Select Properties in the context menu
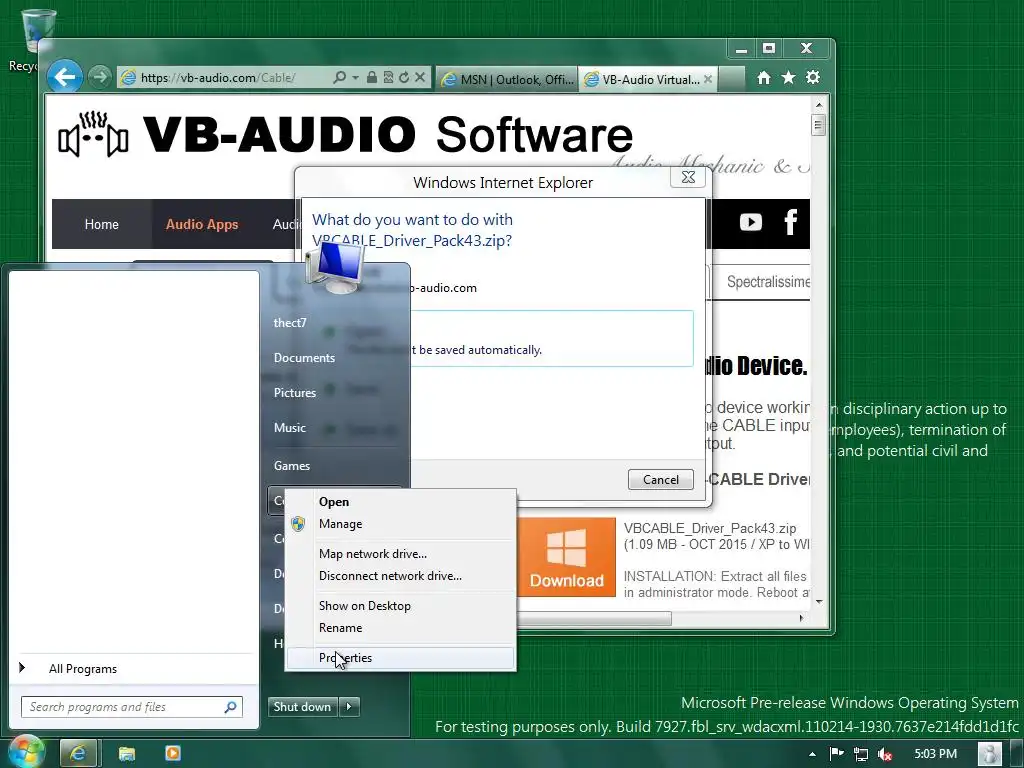This screenshot has height=768, width=1024. tap(400, 658)
